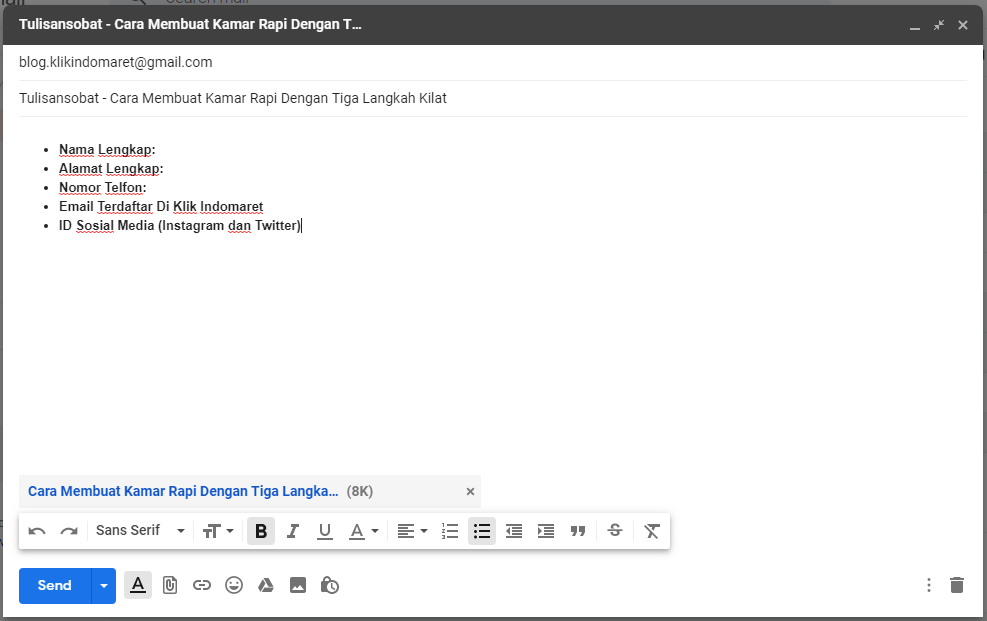Open the text alignment dropdown
987x621 pixels.
(x=412, y=531)
